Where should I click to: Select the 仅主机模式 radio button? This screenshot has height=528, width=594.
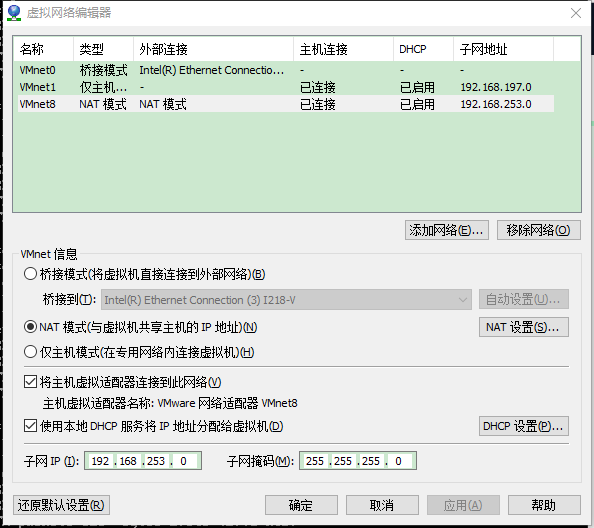(30, 352)
